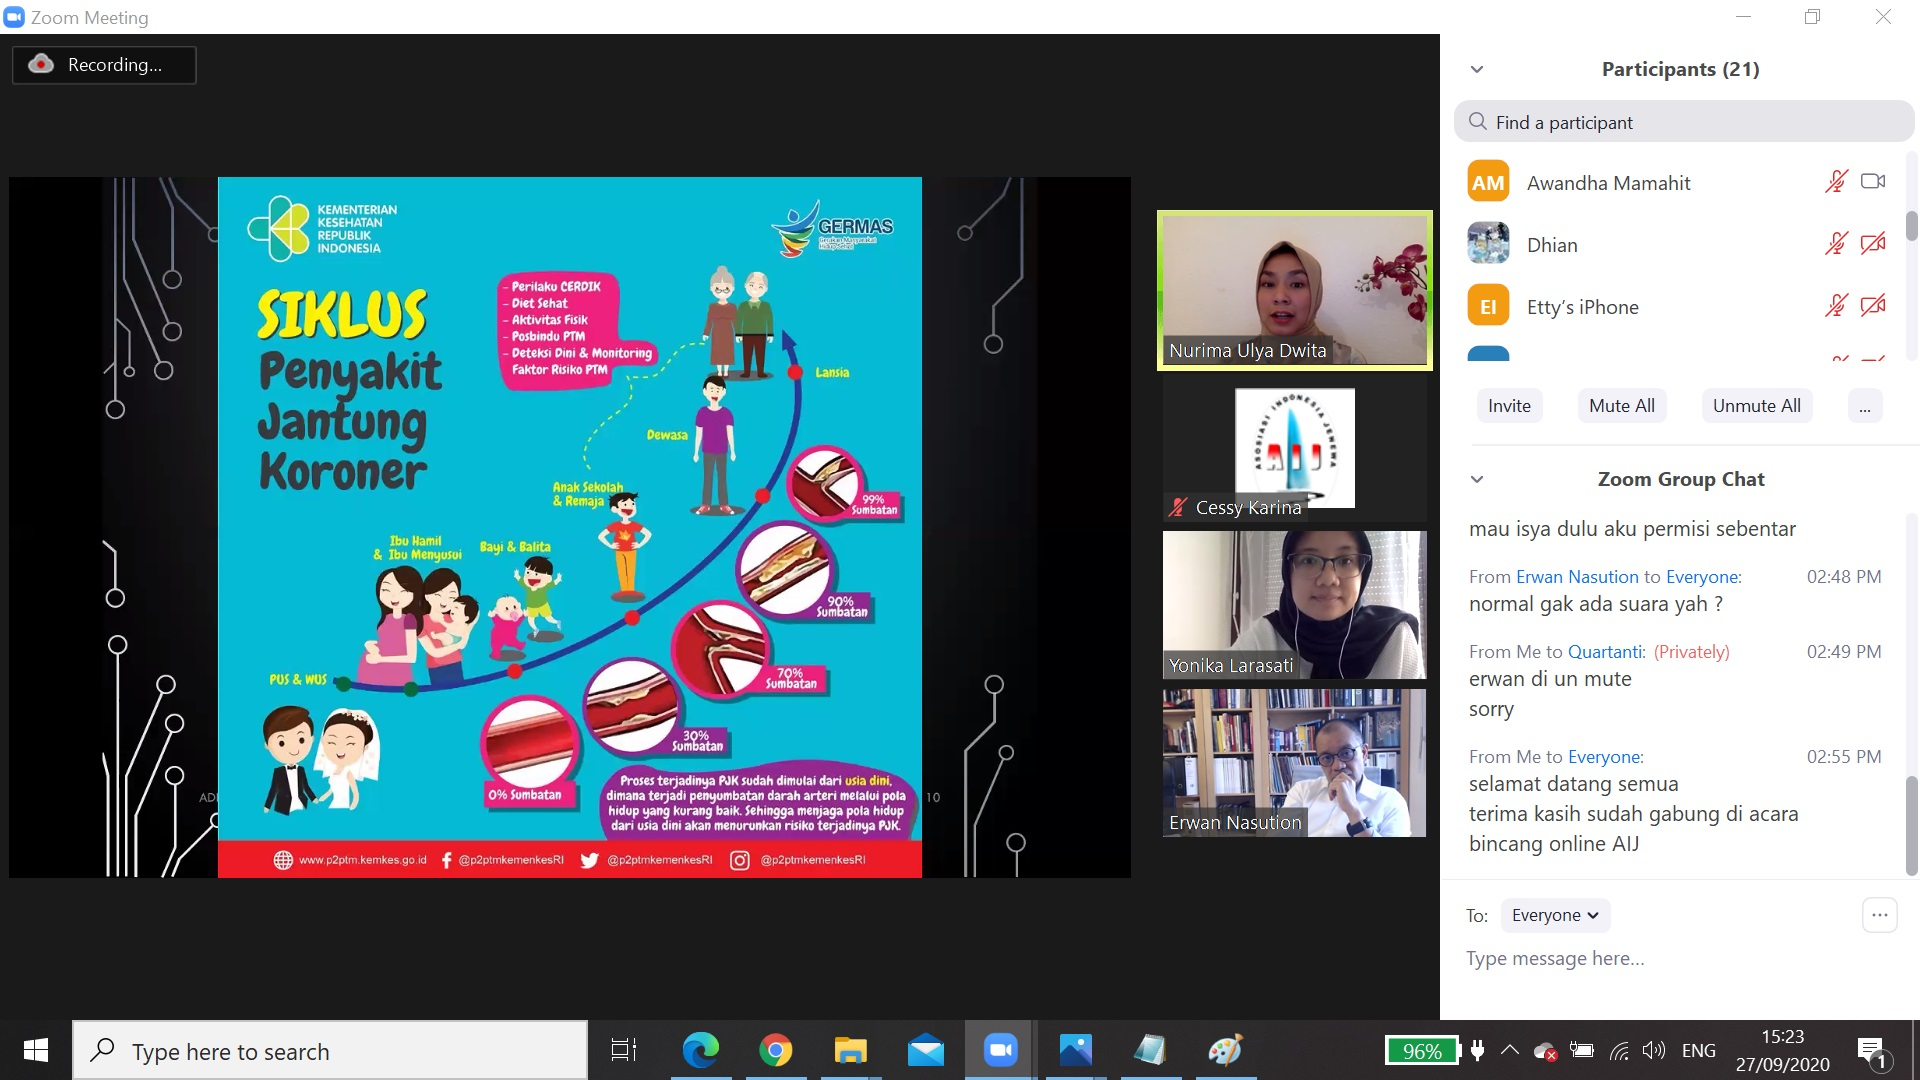Open the Everyone recipient dropdown
The height and width of the screenshot is (1080, 1920).
tap(1555, 915)
